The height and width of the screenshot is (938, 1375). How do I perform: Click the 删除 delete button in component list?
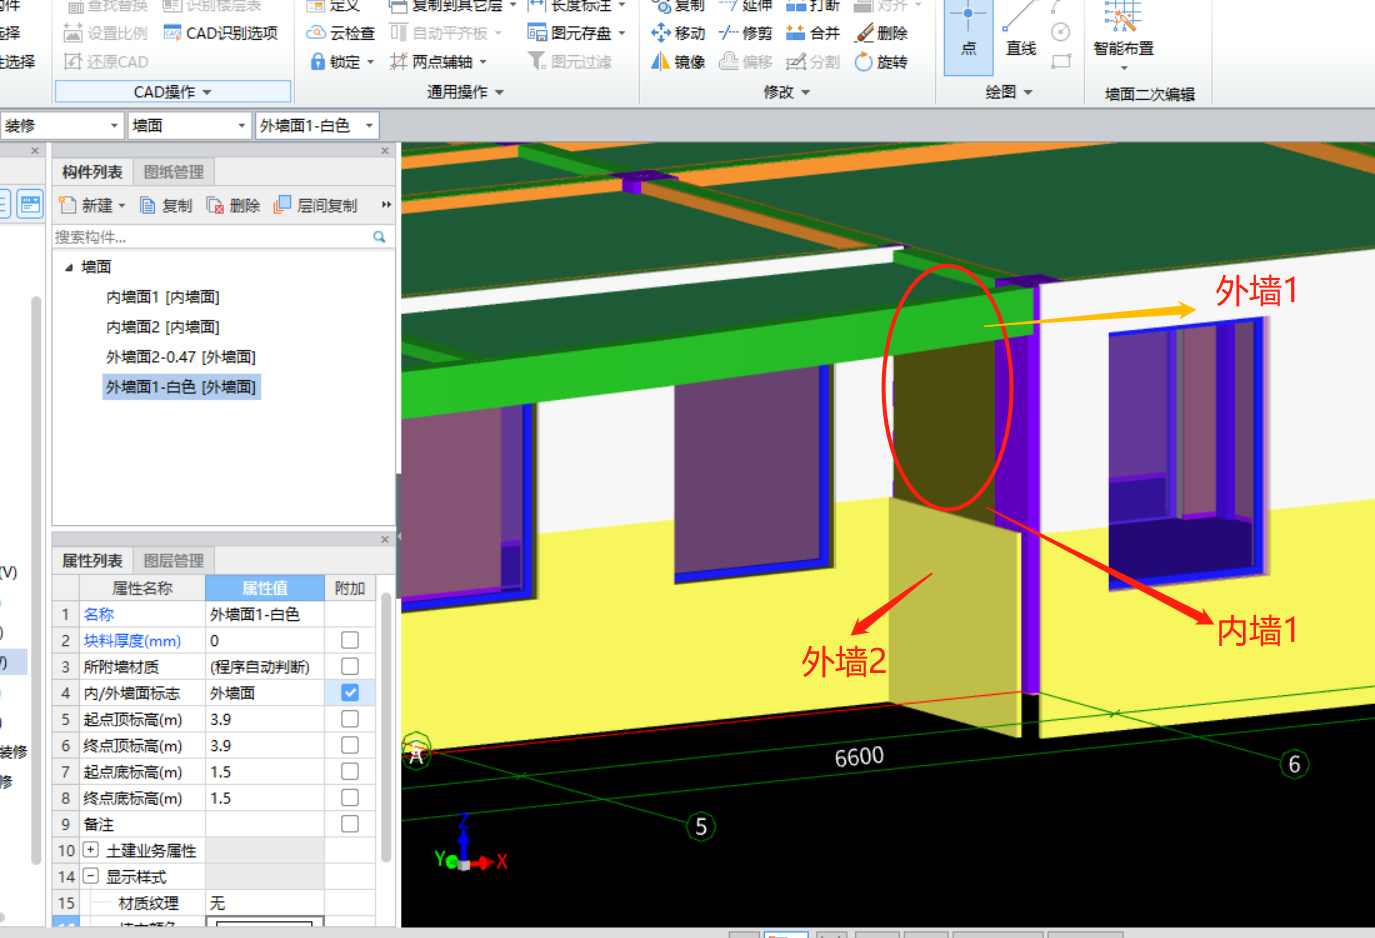coord(233,205)
